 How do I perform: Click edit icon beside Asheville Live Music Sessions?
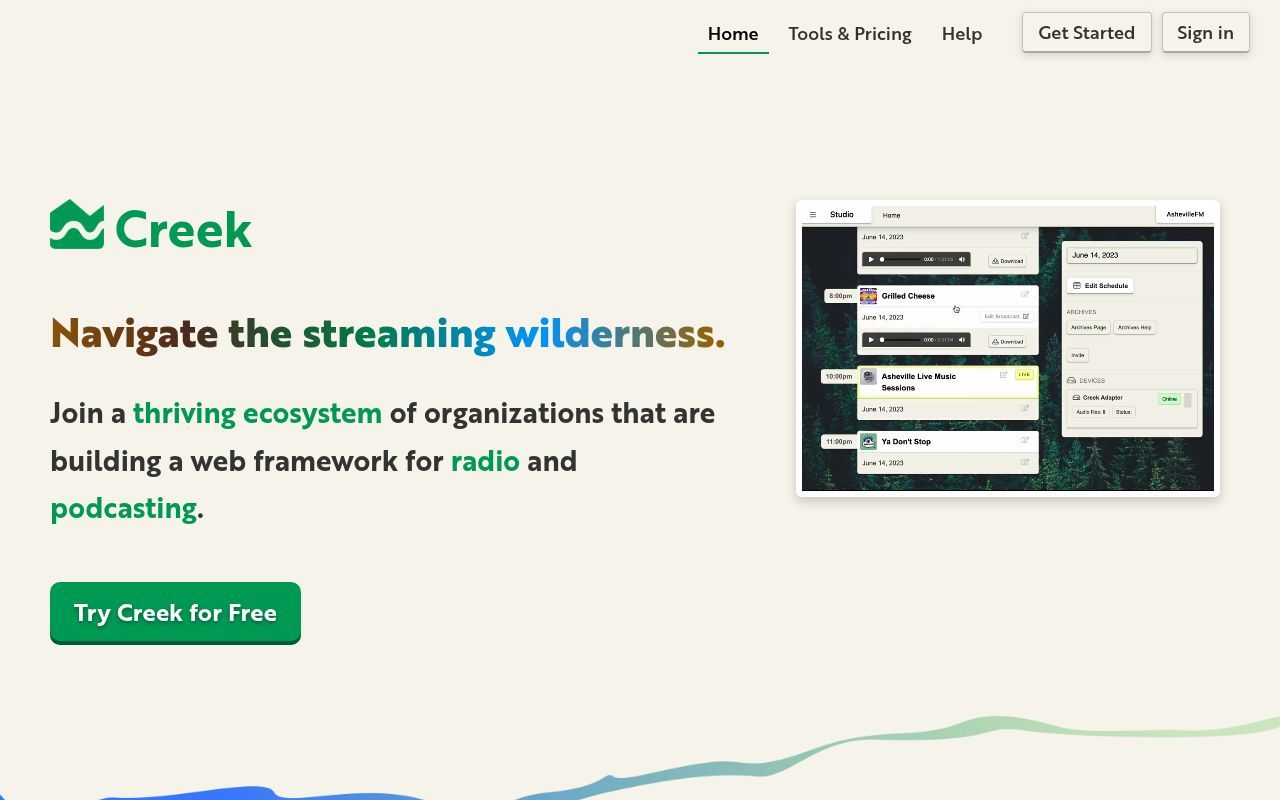click(x=1003, y=374)
